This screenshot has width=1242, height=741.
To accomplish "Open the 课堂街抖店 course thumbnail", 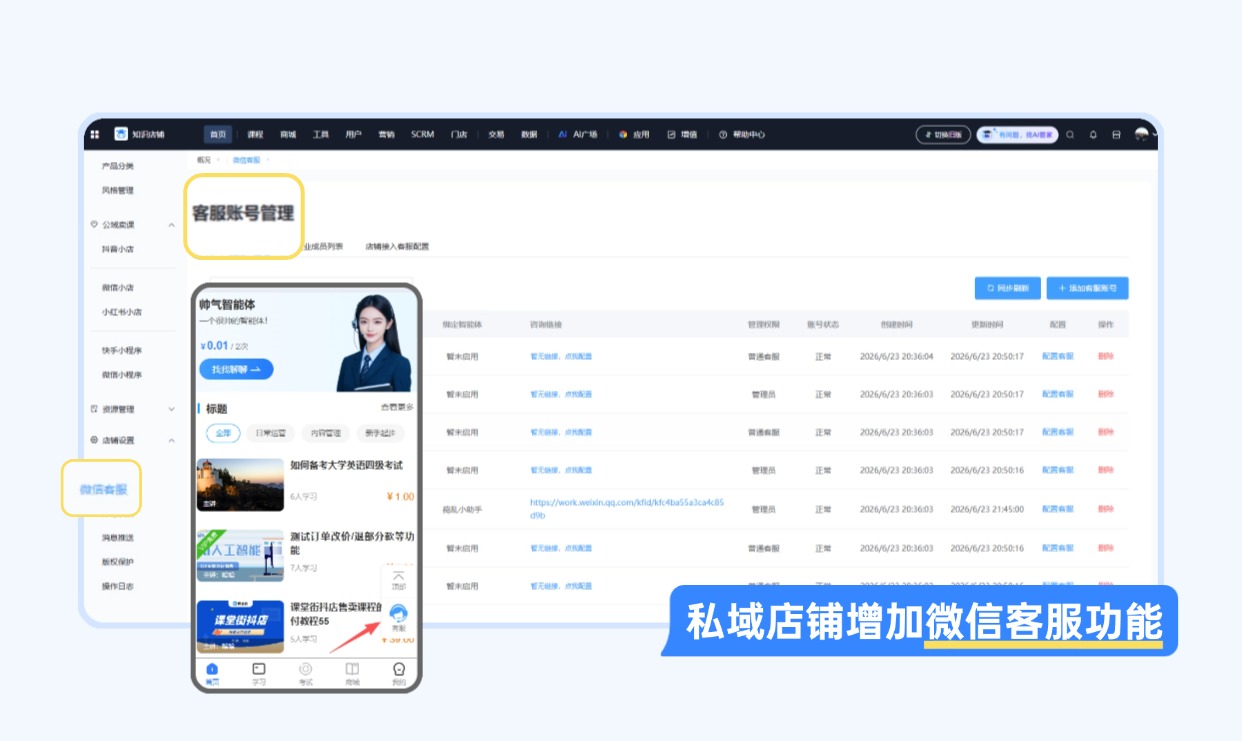I will coord(240,626).
